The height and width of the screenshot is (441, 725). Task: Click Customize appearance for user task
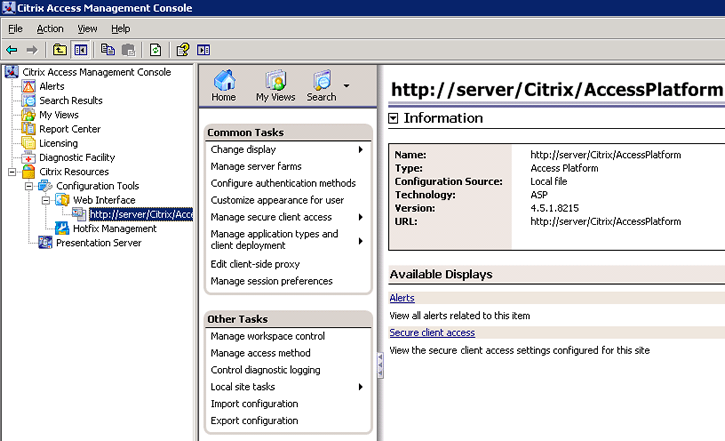pos(277,201)
